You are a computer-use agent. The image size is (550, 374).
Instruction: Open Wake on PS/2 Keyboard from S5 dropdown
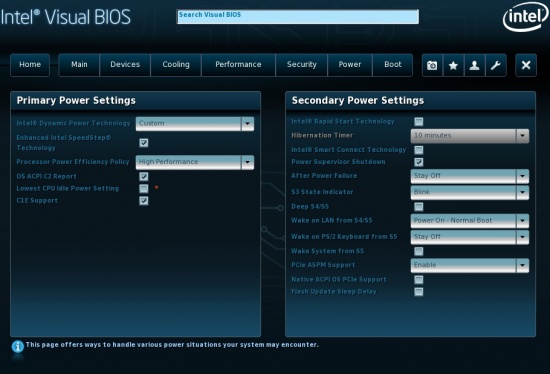coord(470,237)
